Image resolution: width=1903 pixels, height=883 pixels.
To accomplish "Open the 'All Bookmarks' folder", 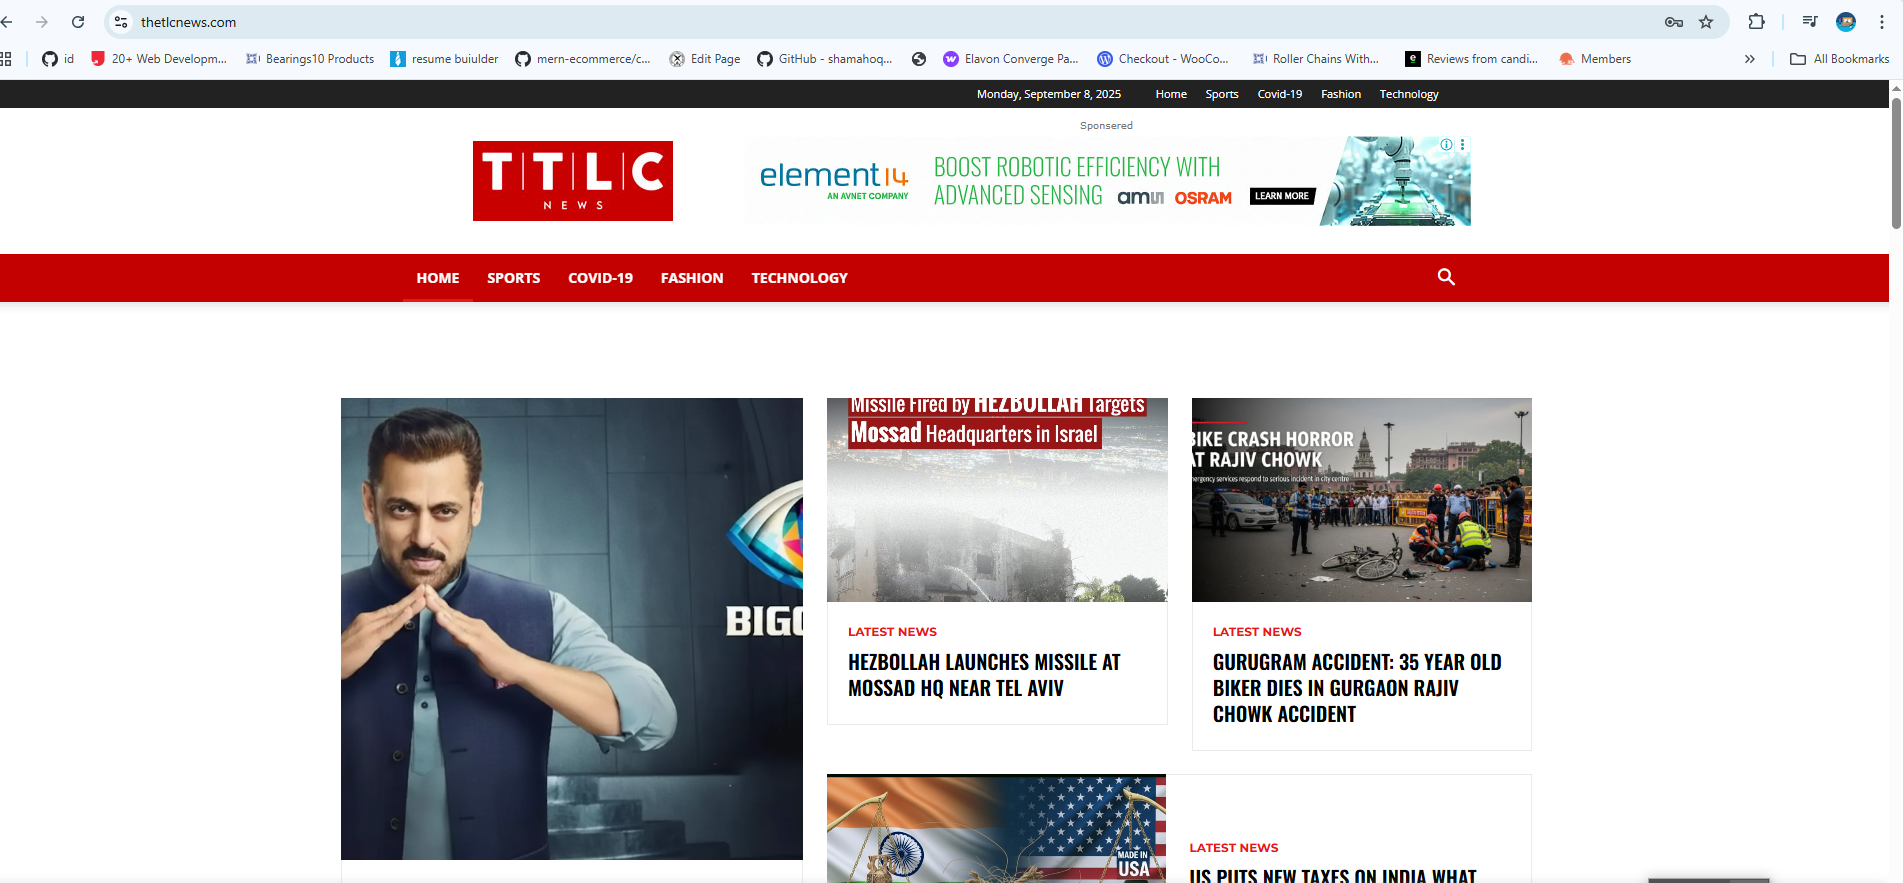I will click(1840, 59).
